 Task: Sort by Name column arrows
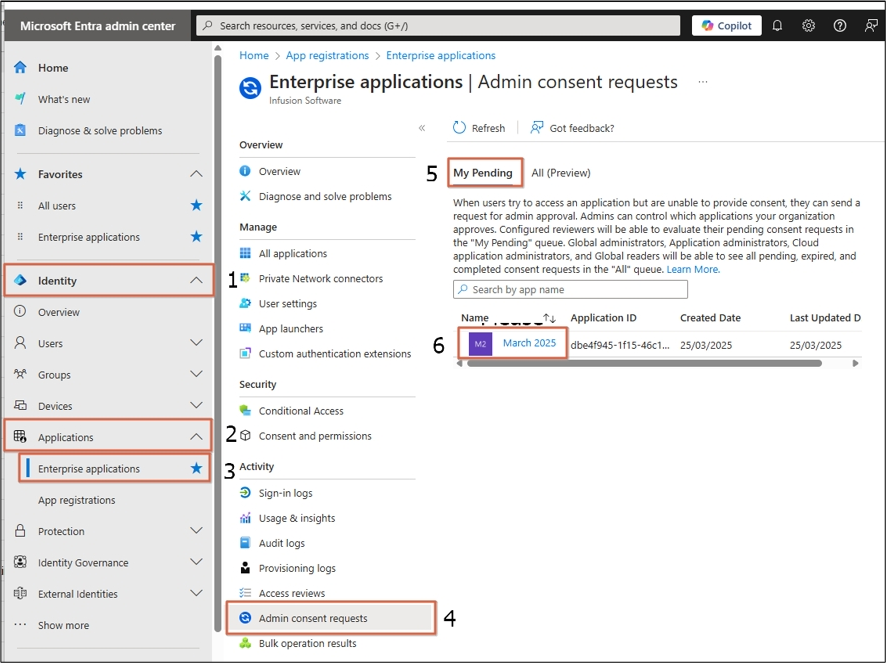(x=549, y=318)
